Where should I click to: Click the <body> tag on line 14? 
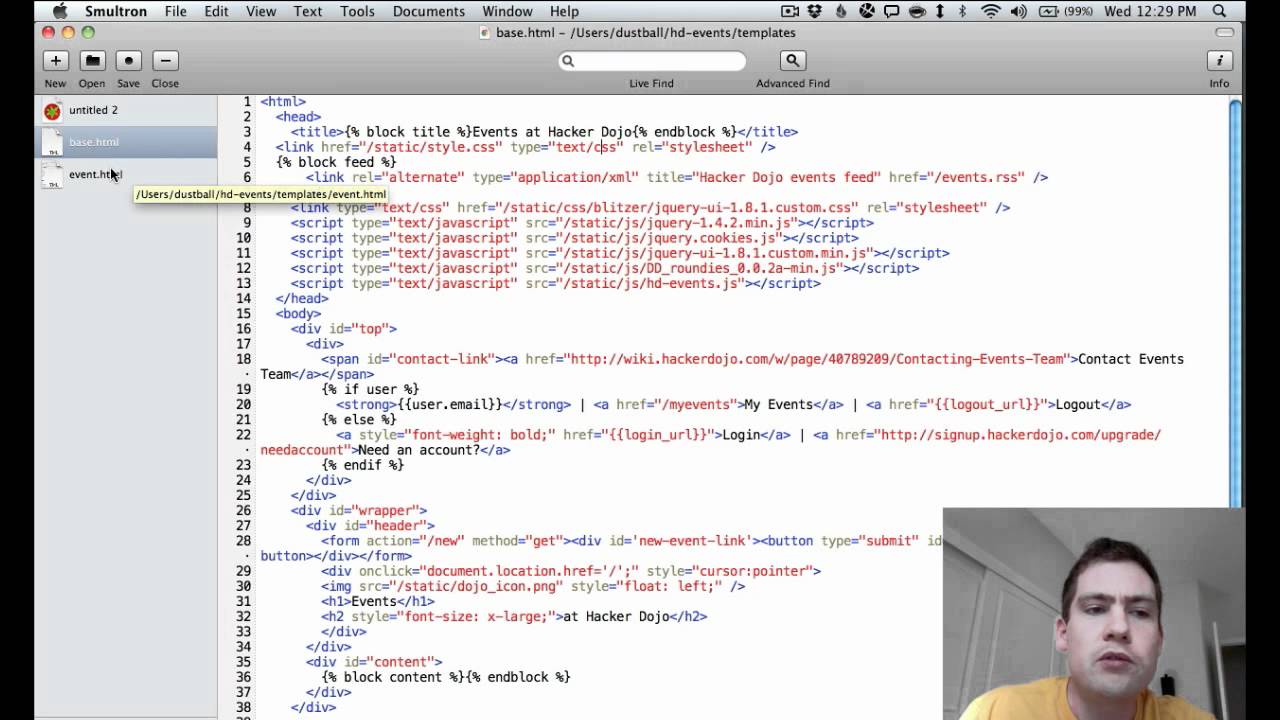298,314
